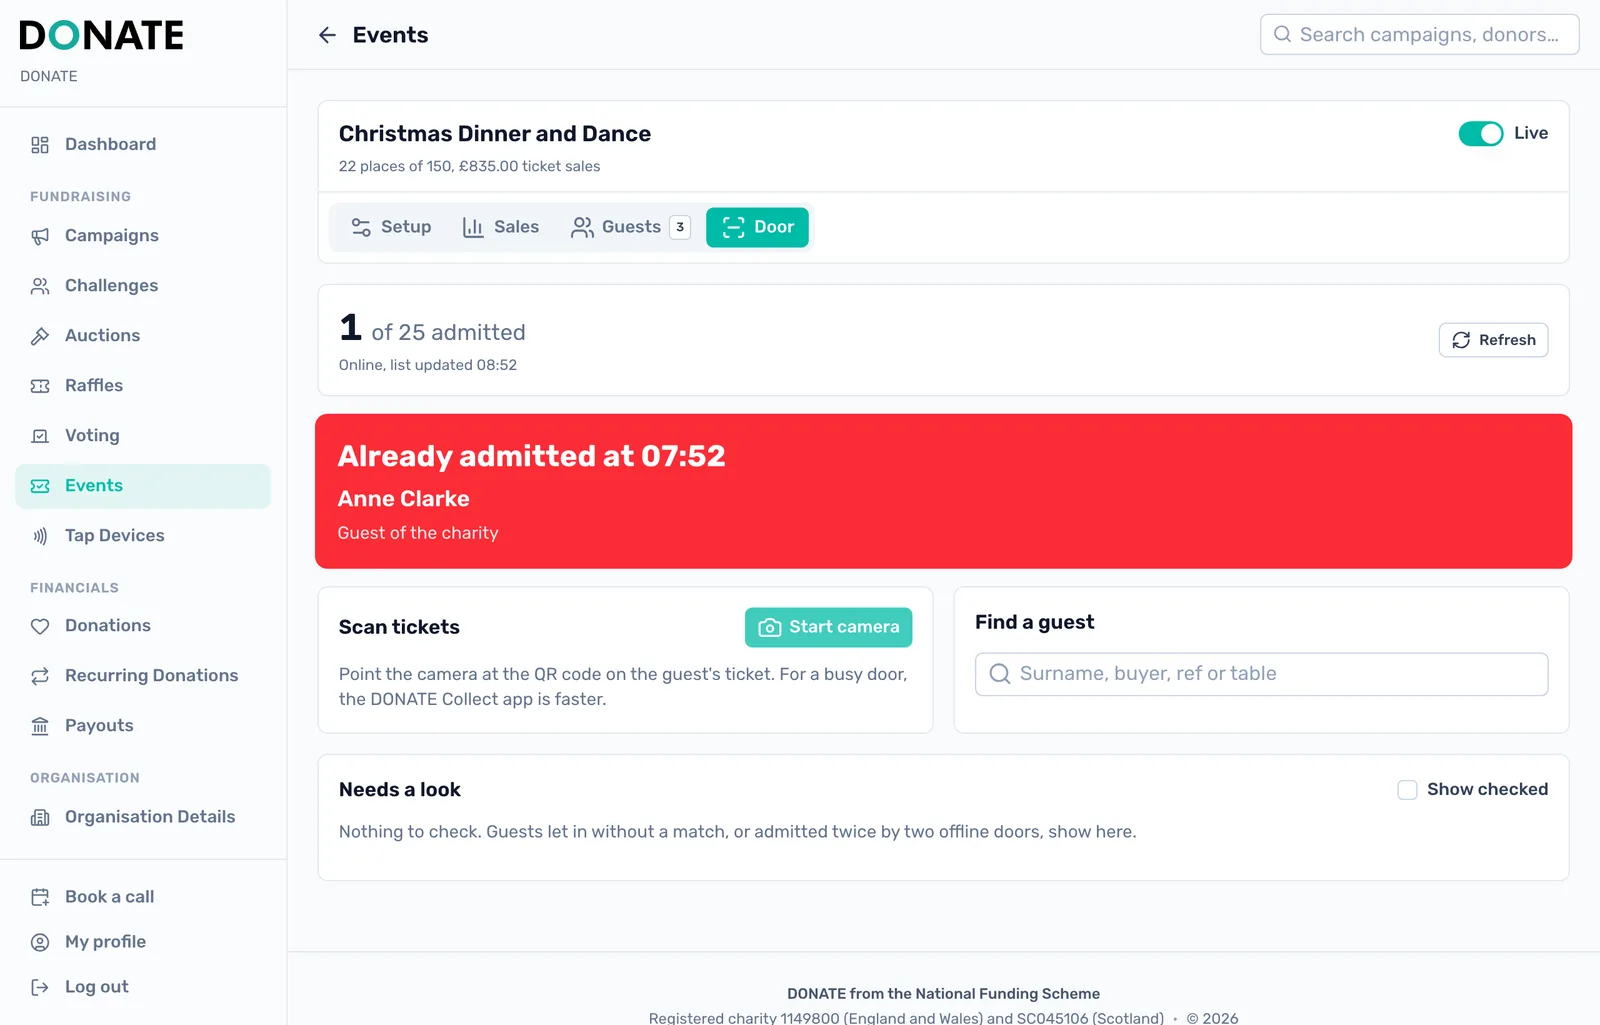Click the Raffles ticket icon

(x=40, y=386)
